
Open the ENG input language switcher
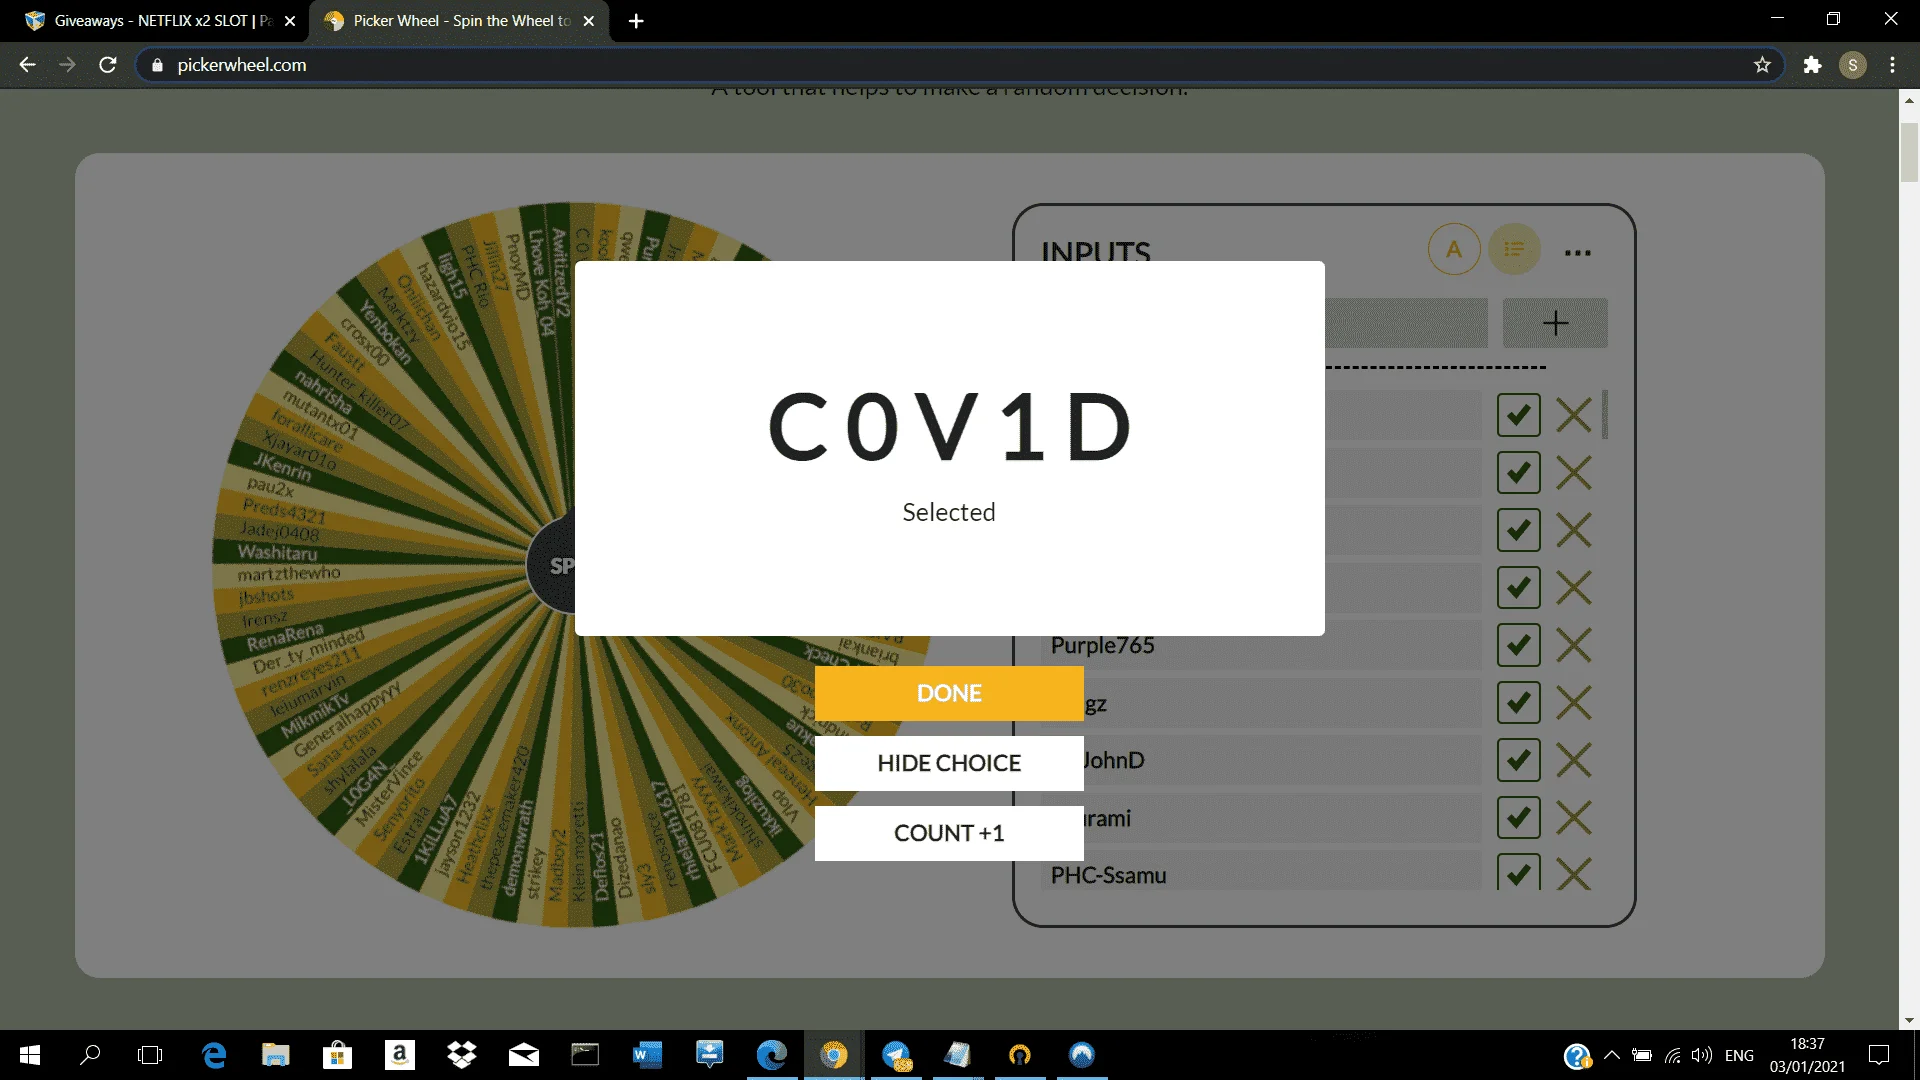(1739, 1055)
